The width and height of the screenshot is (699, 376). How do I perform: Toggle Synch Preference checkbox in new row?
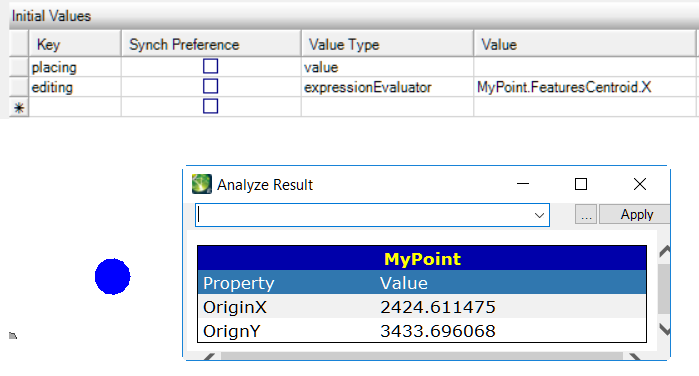210,107
